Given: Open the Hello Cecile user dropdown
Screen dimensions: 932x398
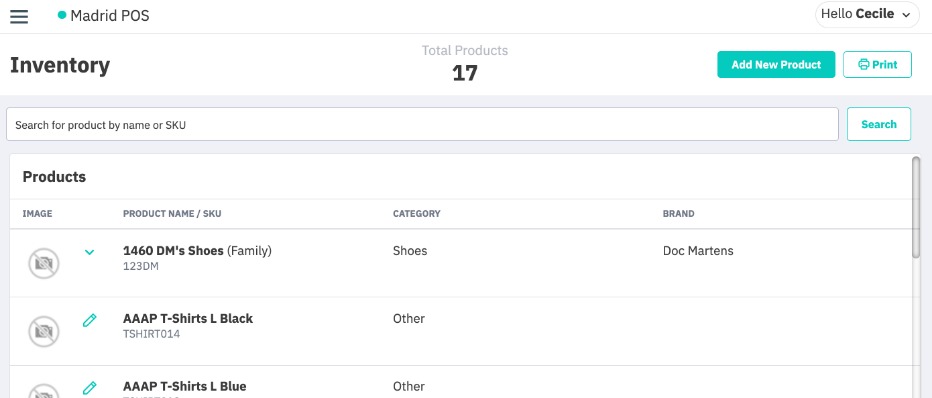Looking at the screenshot, I should pos(867,14).
